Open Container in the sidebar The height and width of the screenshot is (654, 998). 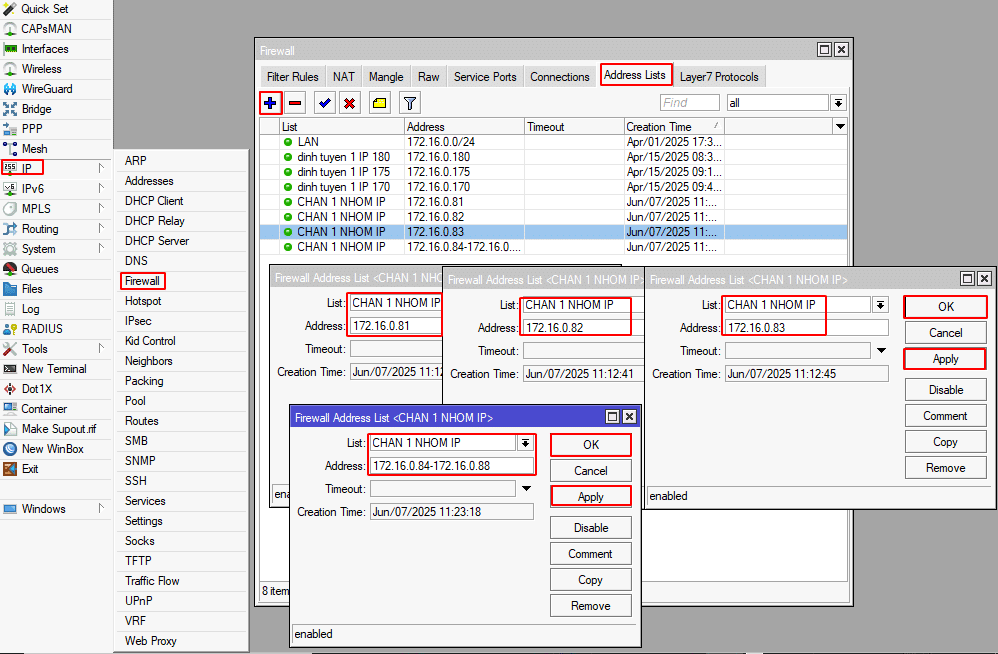tap(56, 409)
